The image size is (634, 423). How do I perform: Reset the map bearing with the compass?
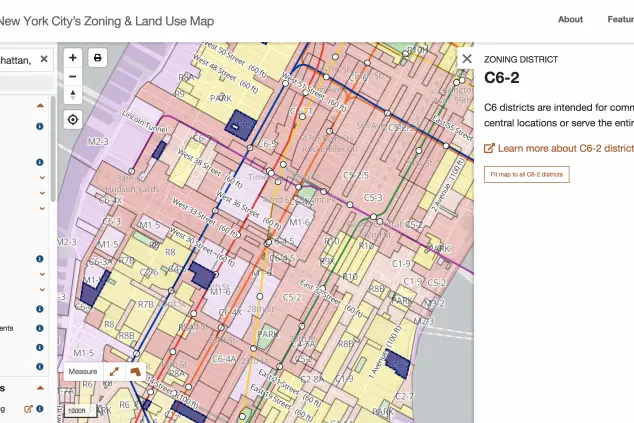pos(73,95)
